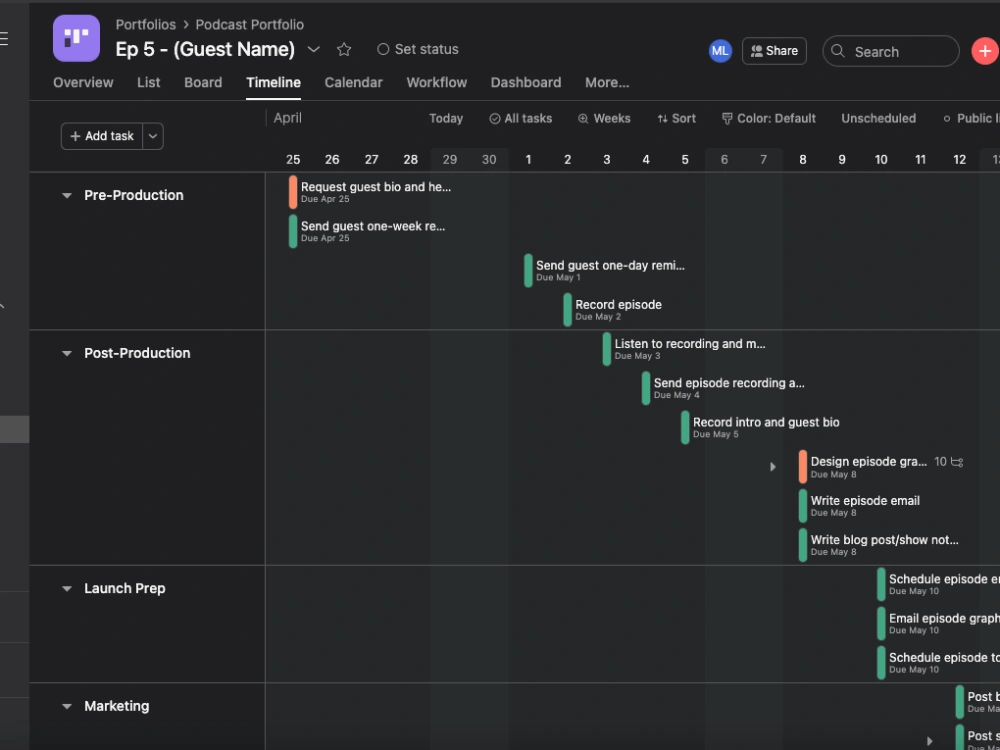Open the Color: Default picker
The width and height of the screenshot is (1000, 750).
pyautogui.click(x=768, y=118)
